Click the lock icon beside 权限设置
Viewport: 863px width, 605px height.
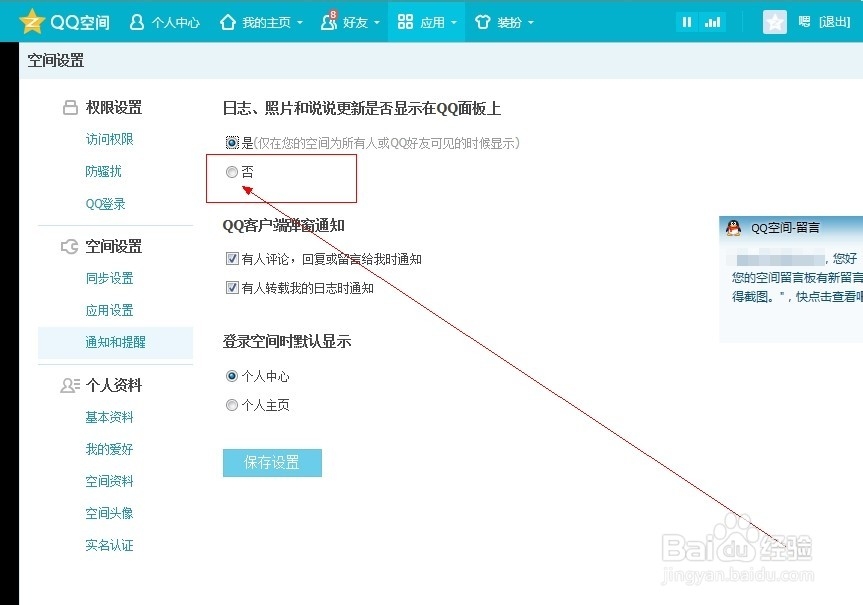(x=68, y=107)
